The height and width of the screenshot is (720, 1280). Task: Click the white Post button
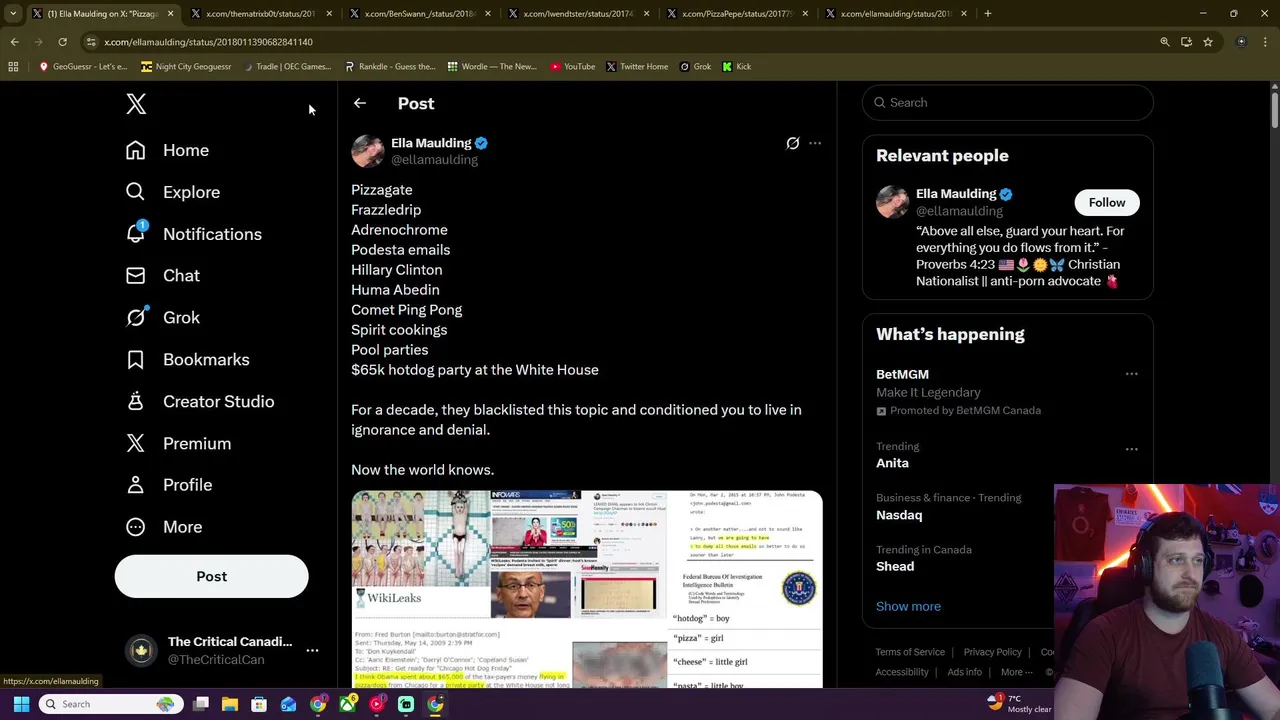(x=211, y=576)
